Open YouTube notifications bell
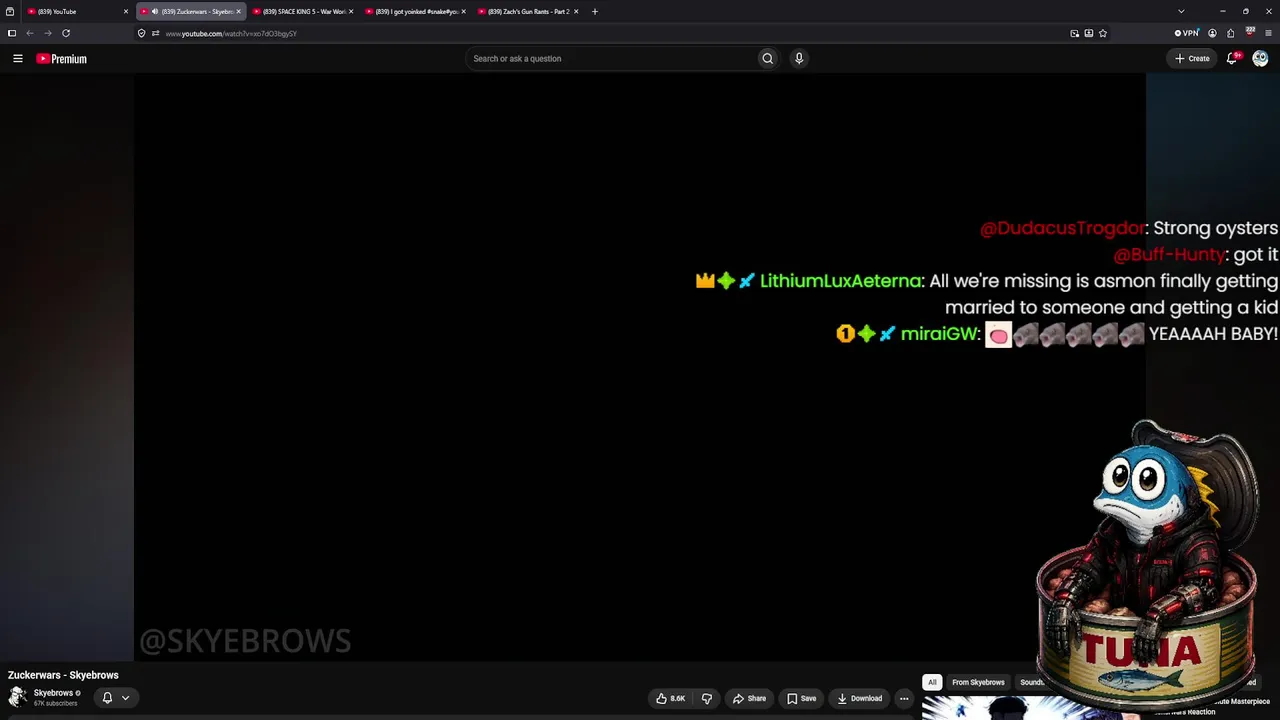Viewport: 1280px width, 720px height. (x=1232, y=58)
